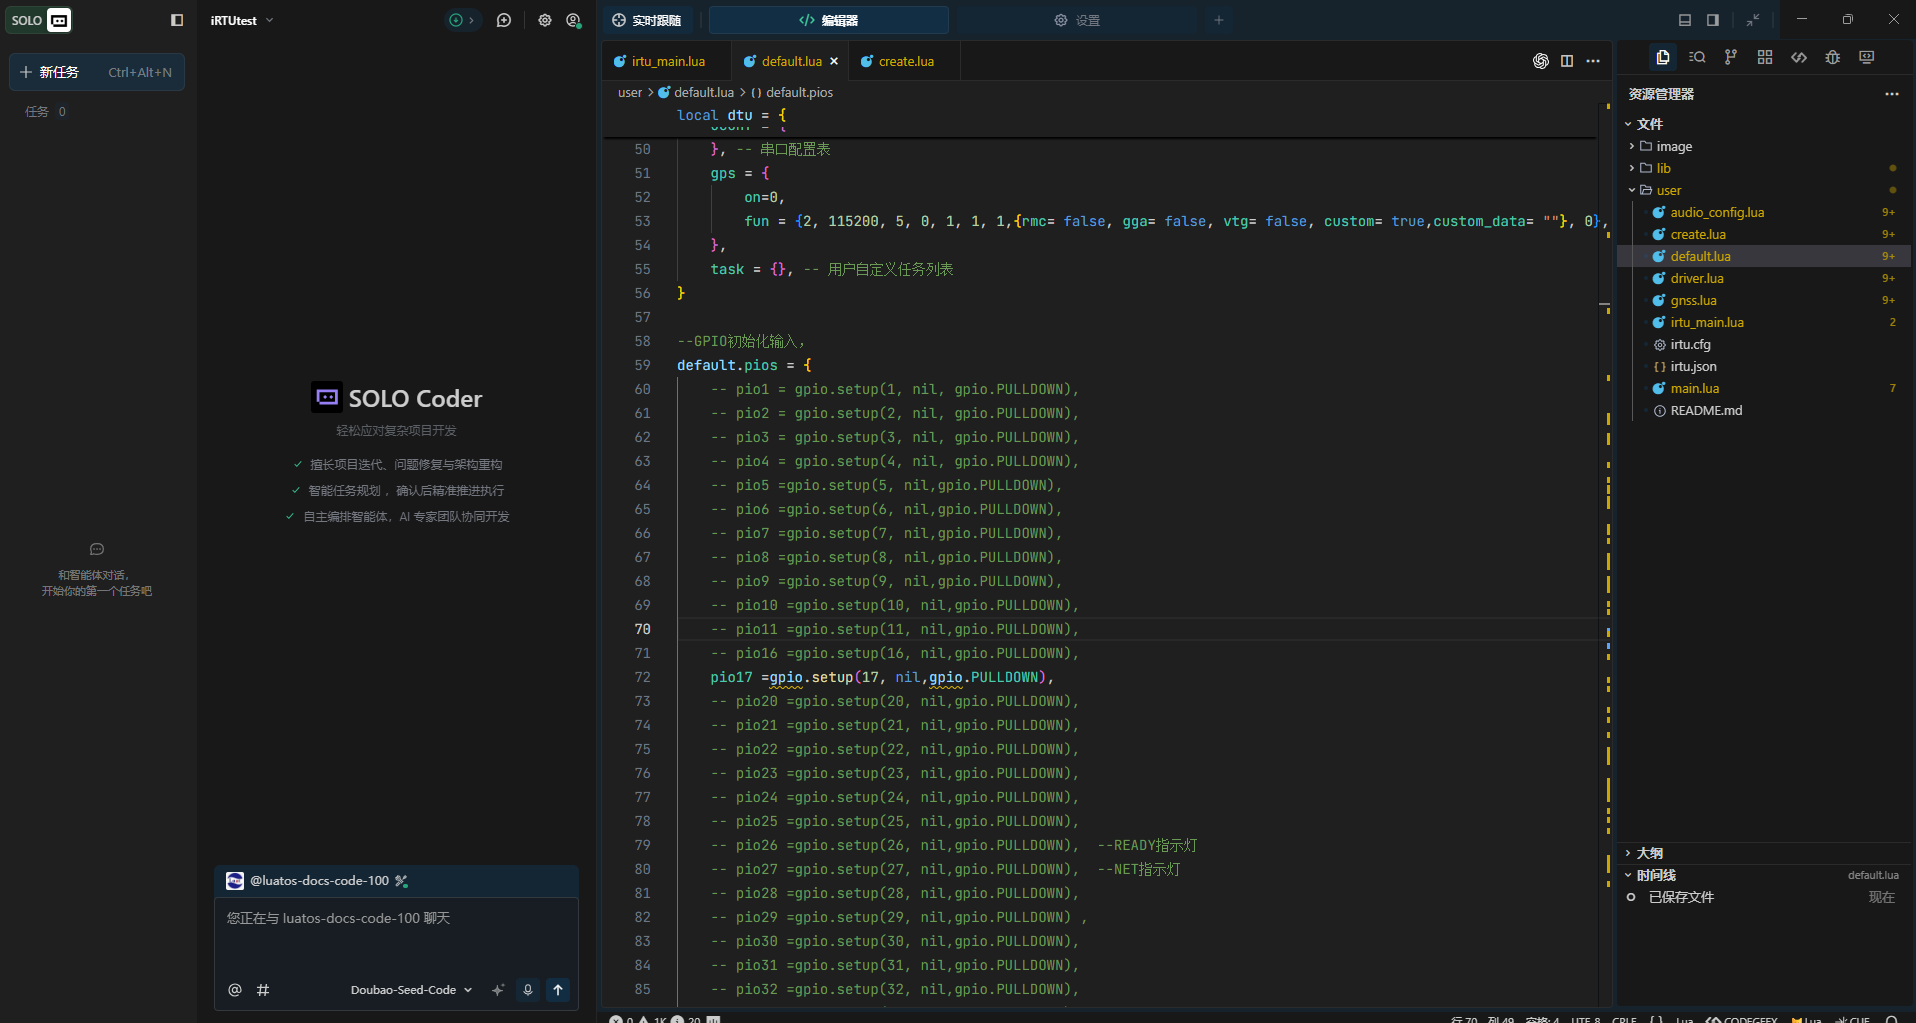1916x1023 pixels.
Task: Click the default.lua file breadcrumb segment
Action: click(696, 92)
